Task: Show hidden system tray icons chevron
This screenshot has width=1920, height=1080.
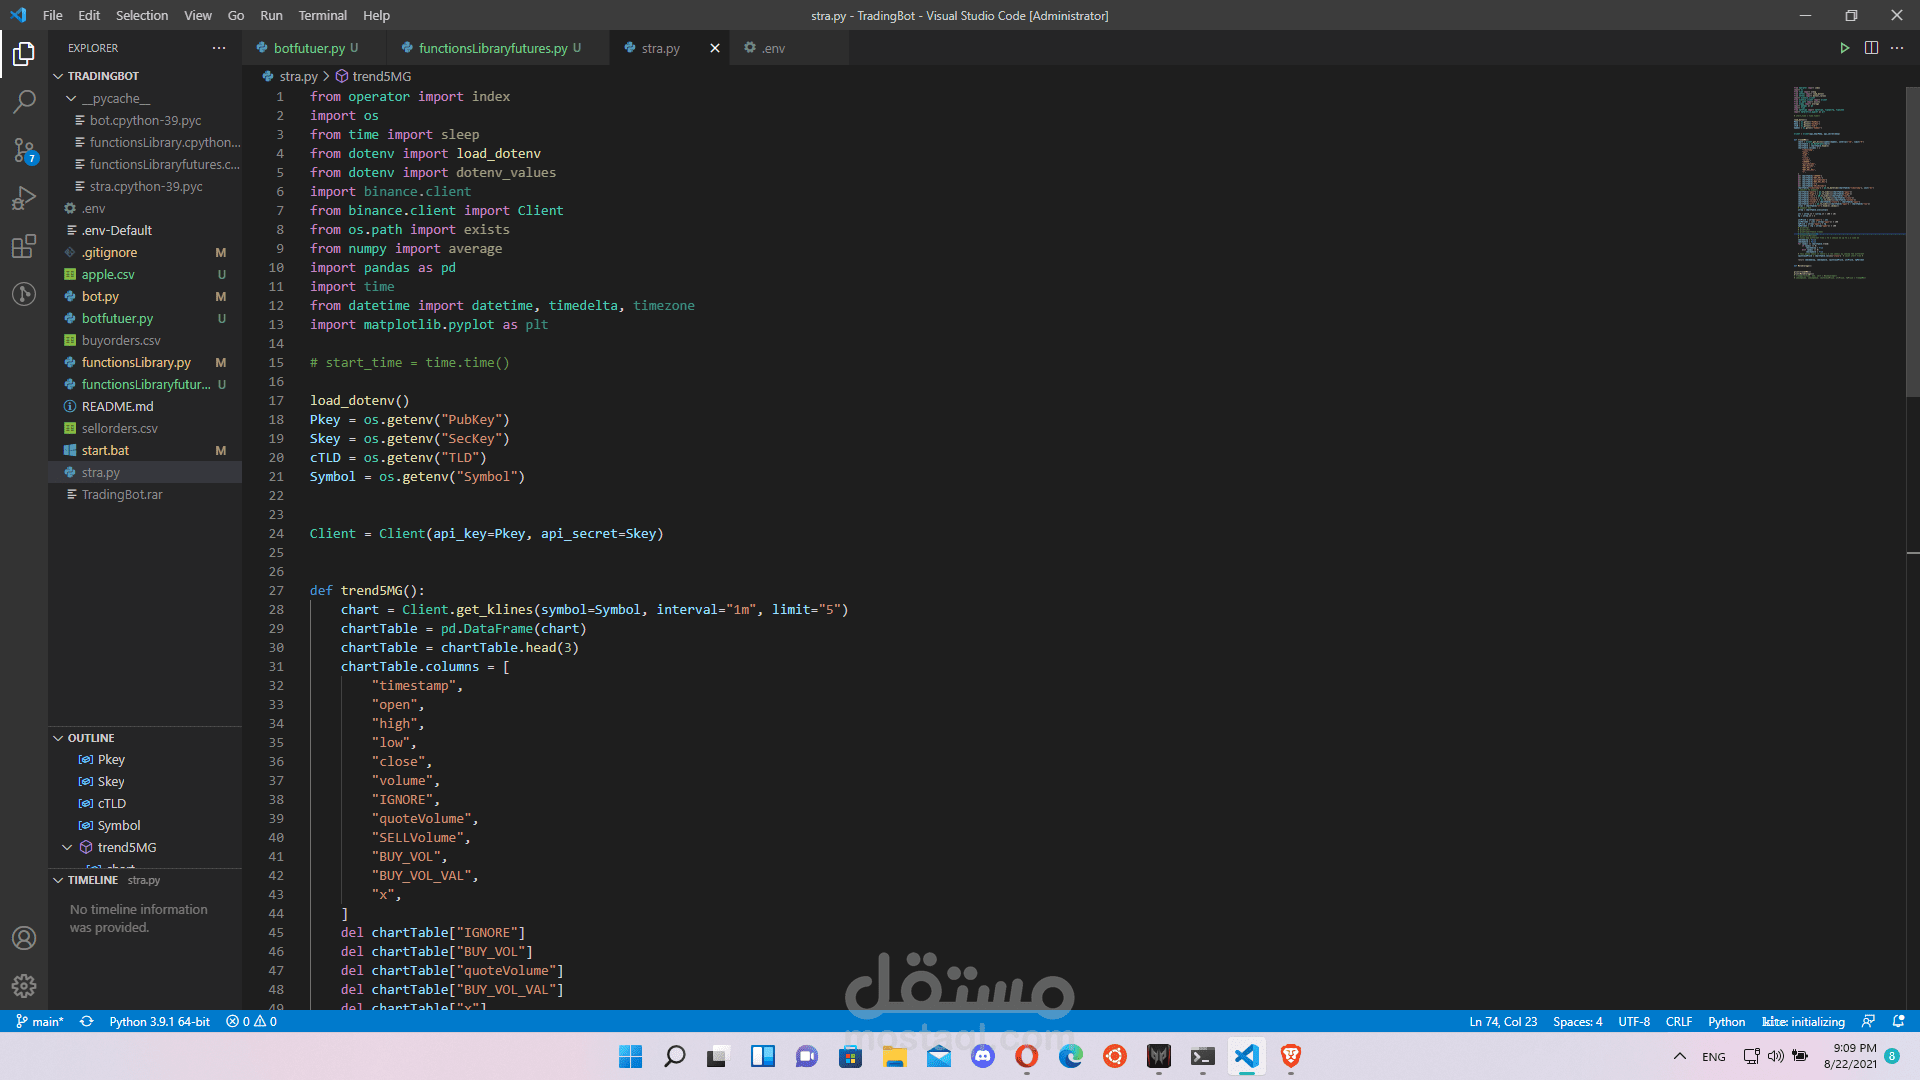Action: pos(1680,1056)
